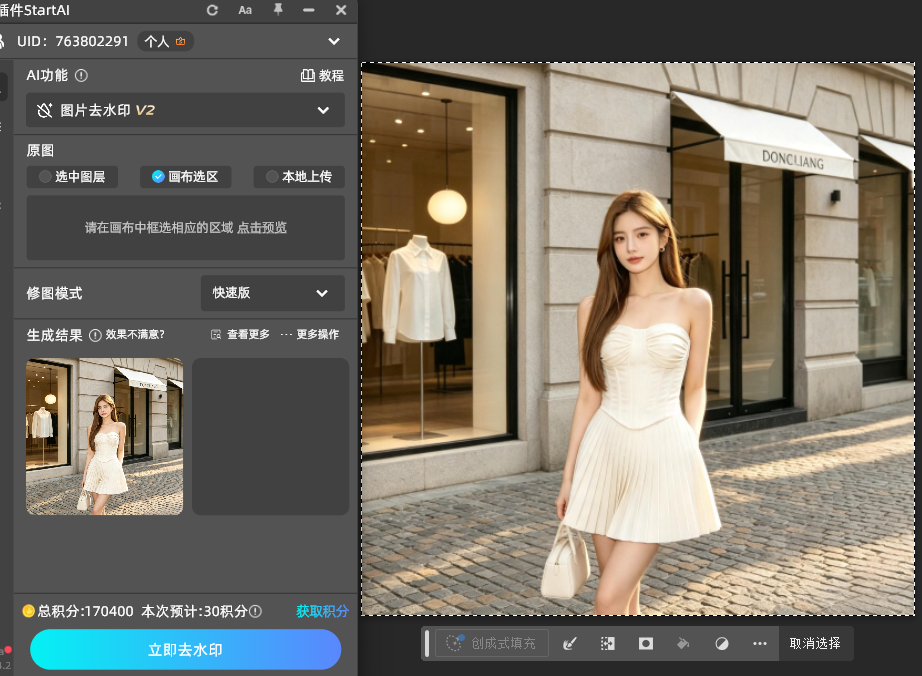The width and height of the screenshot is (922, 676).
Task: Open the three-dot more options in taskbar
Action: click(x=760, y=644)
